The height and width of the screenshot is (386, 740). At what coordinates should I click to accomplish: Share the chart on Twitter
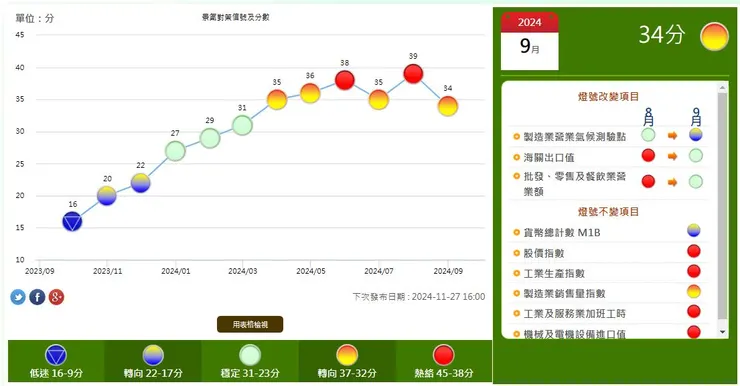click(x=18, y=297)
